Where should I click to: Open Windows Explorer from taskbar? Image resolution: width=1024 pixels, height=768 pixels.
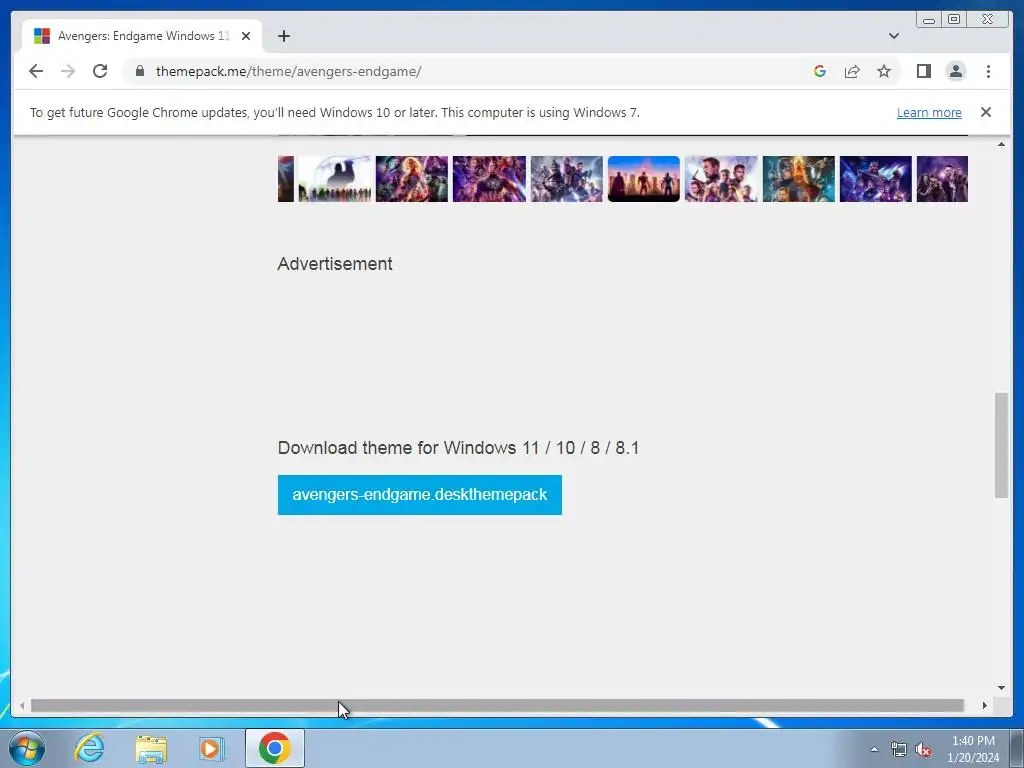pos(151,748)
